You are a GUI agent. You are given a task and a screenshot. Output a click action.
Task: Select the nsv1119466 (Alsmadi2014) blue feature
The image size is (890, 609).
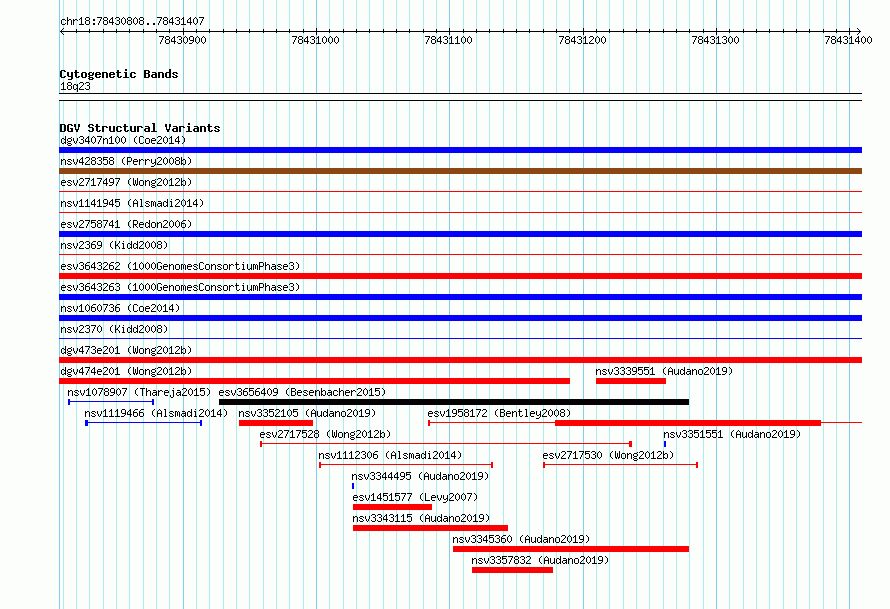(x=143, y=423)
